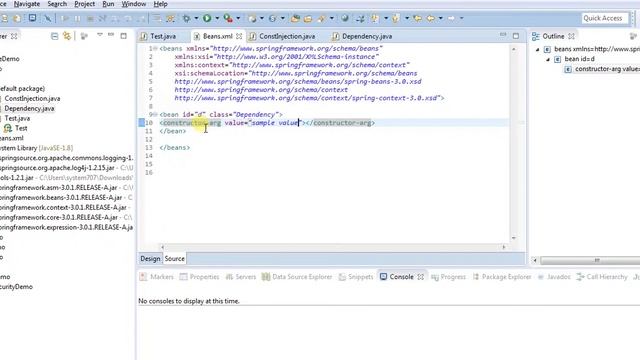Click the Open Type icon
The width and height of the screenshot is (640, 360).
point(295,18)
